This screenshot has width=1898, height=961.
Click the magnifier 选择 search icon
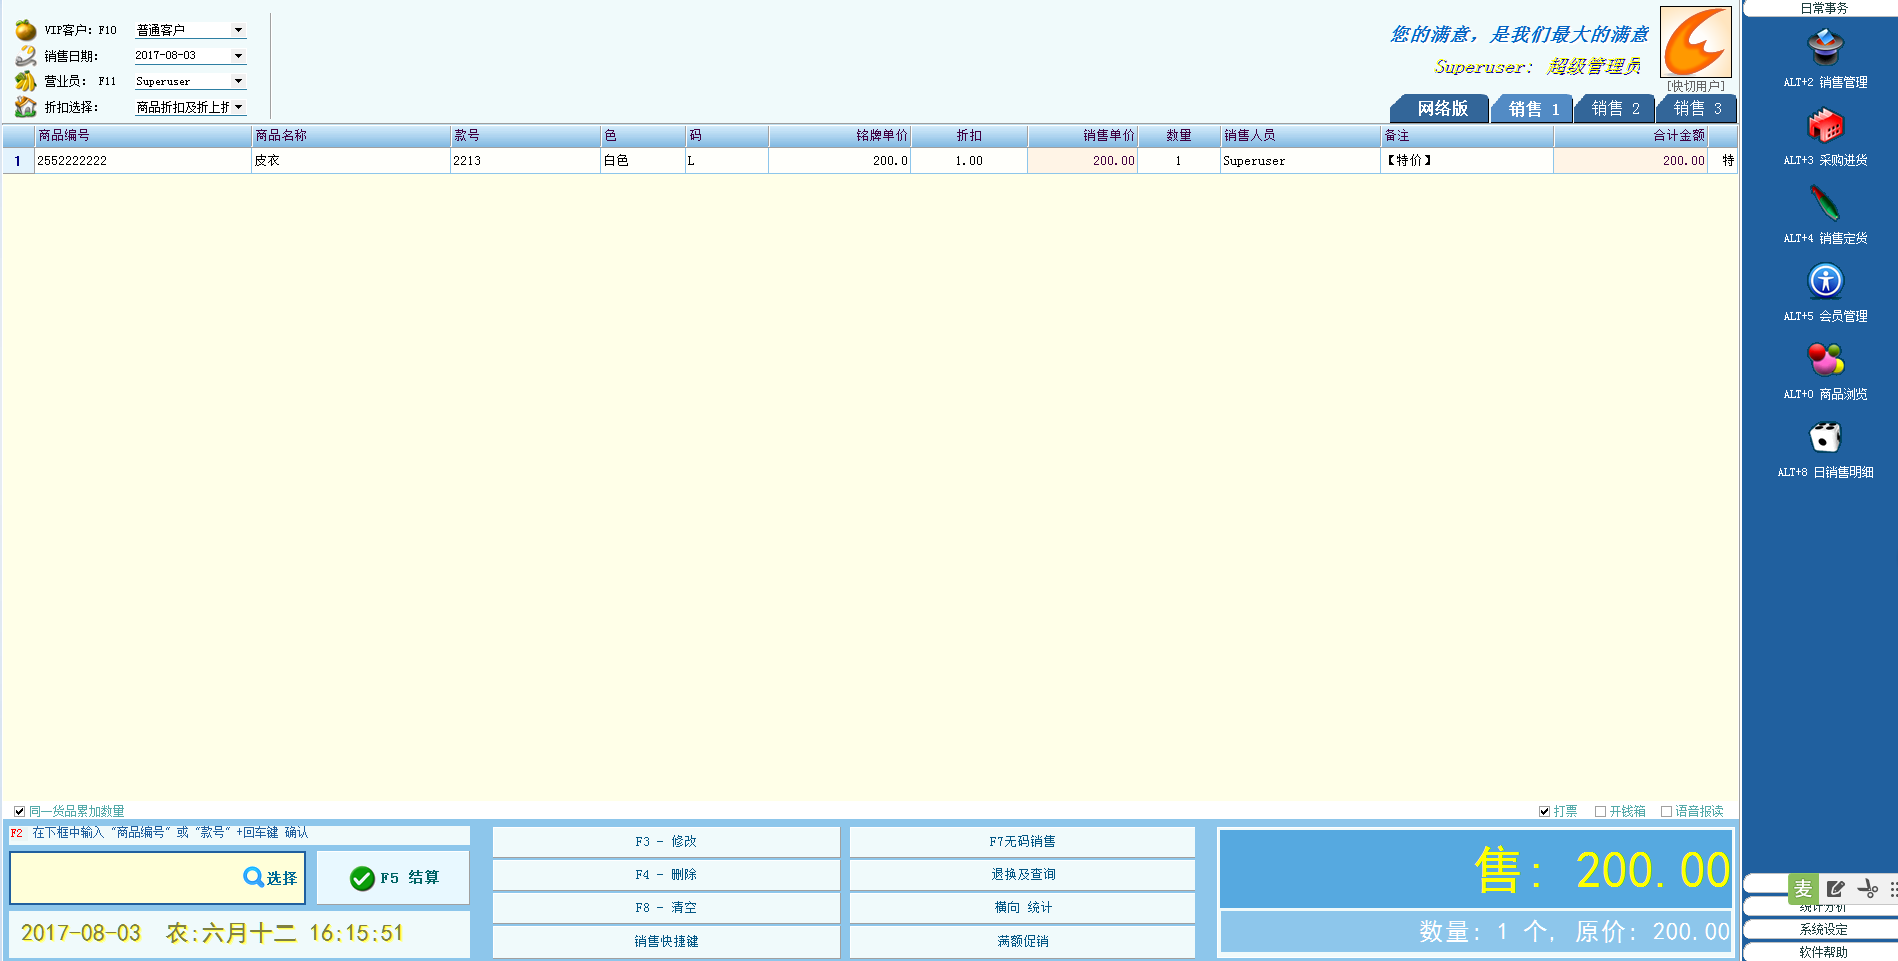click(x=253, y=877)
